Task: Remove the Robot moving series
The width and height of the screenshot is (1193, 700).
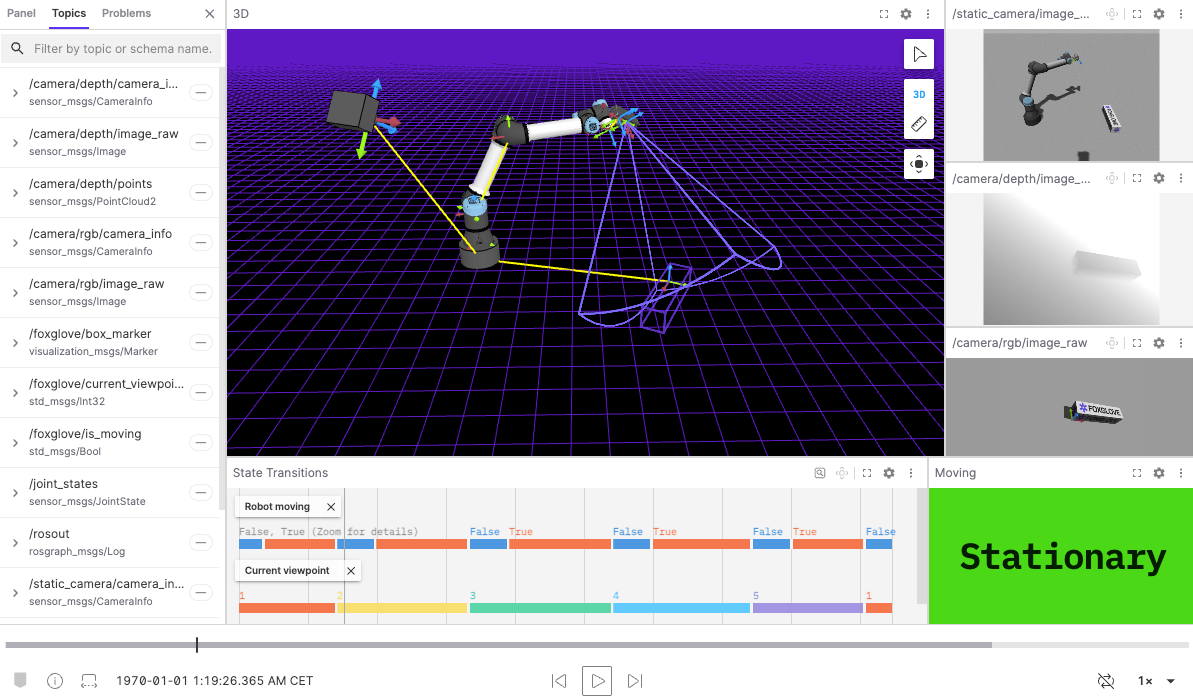Action: [331, 507]
